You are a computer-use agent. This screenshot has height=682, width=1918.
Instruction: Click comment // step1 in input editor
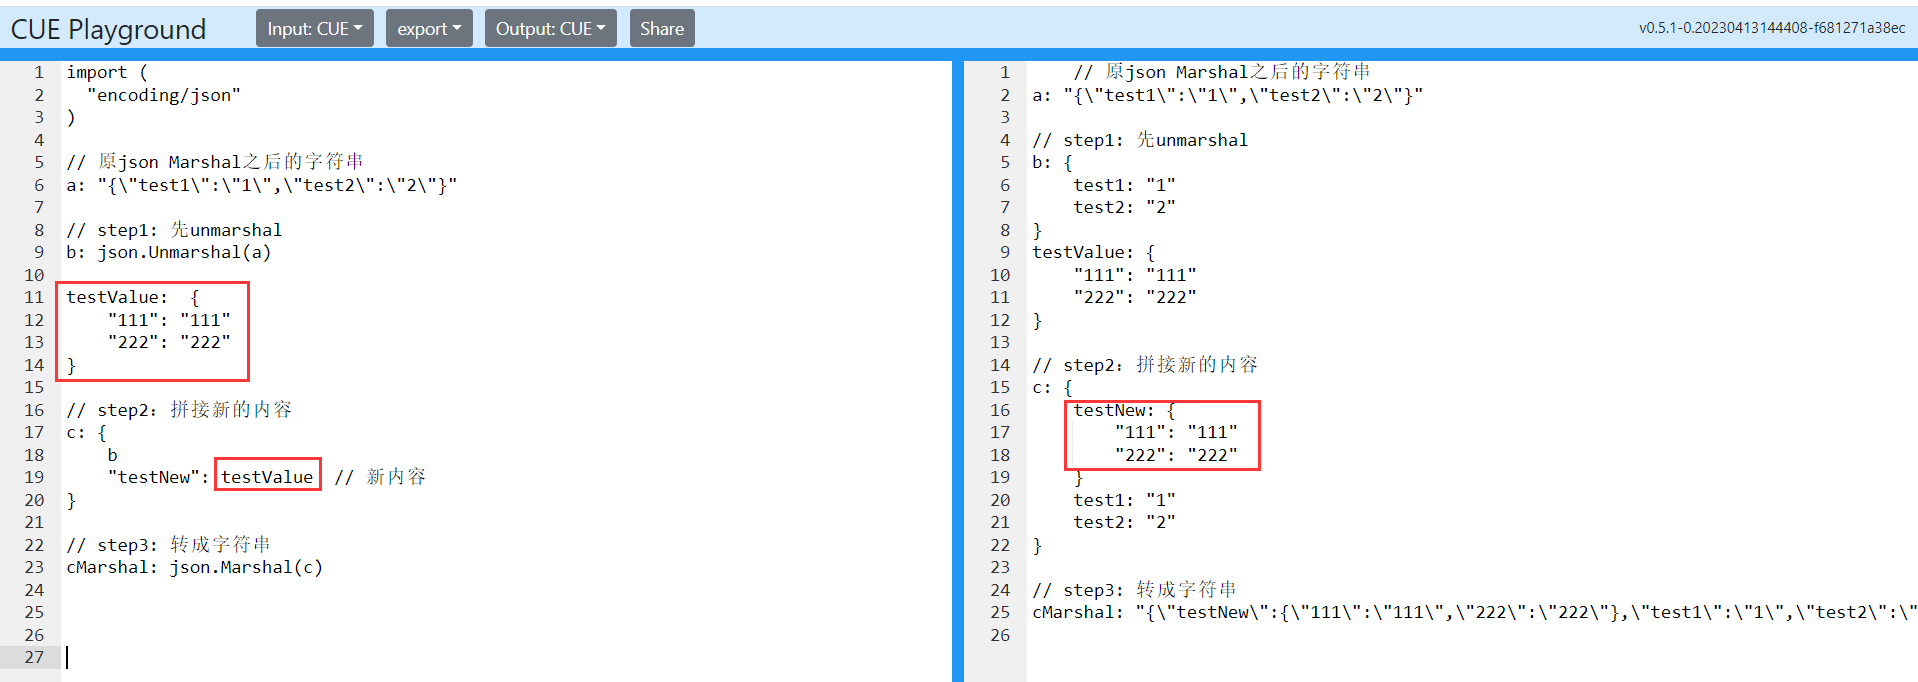(x=174, y=230)
